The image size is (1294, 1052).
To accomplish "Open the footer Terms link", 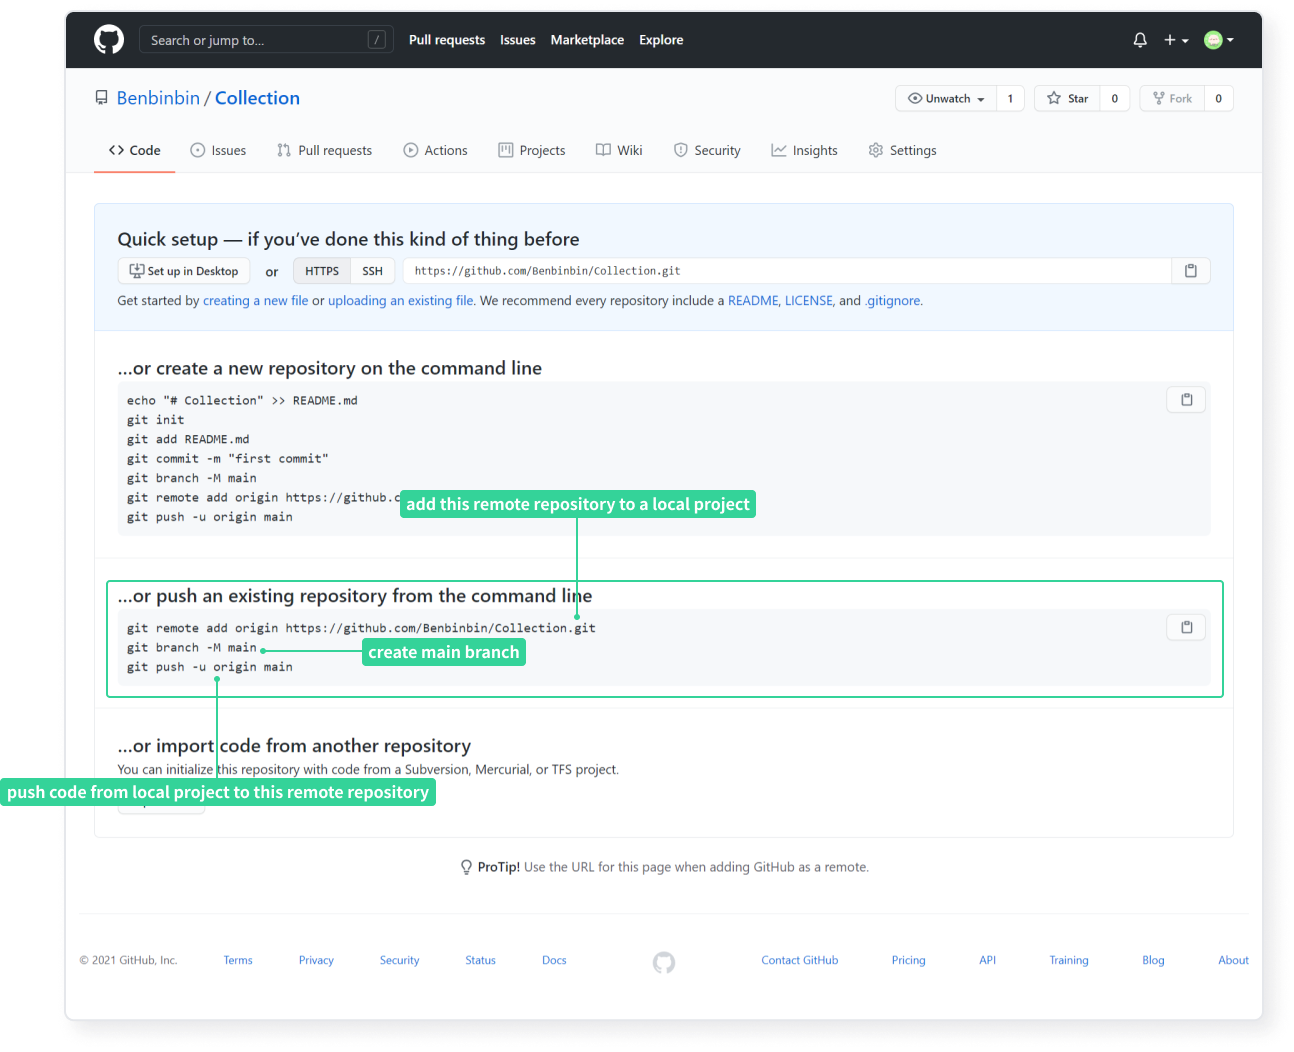I will click(x=238, y=960).
